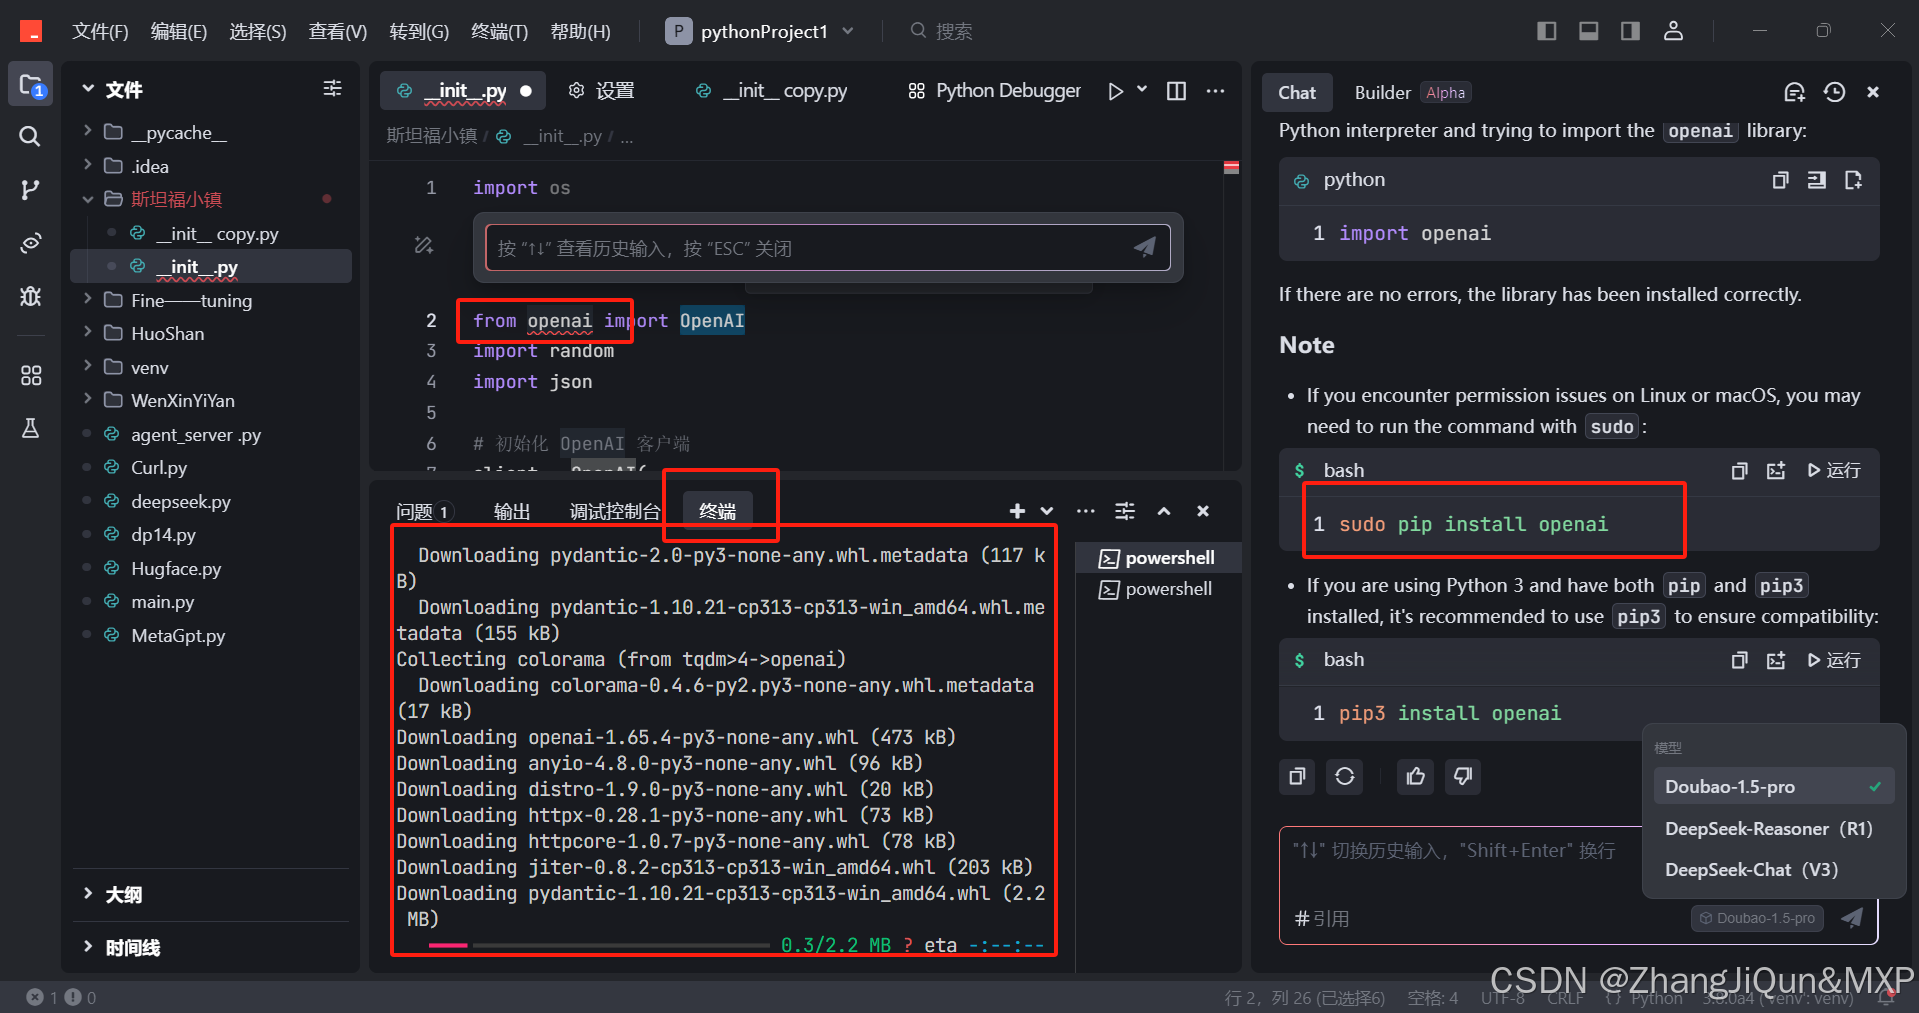The height and width of the screenshot is (1013, 1919).
Task: Open the Python Debugger selector
Action: [x=994, y=91]
